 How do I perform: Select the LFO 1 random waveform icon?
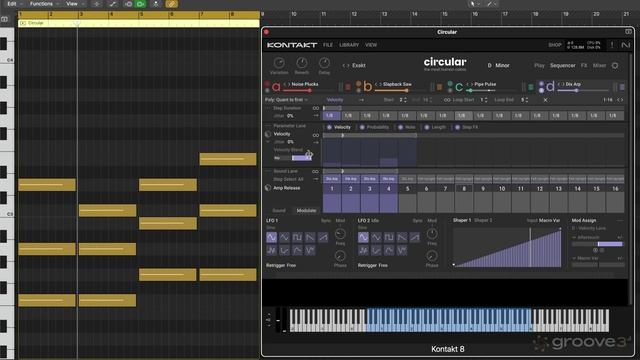(x=271, y=250)
